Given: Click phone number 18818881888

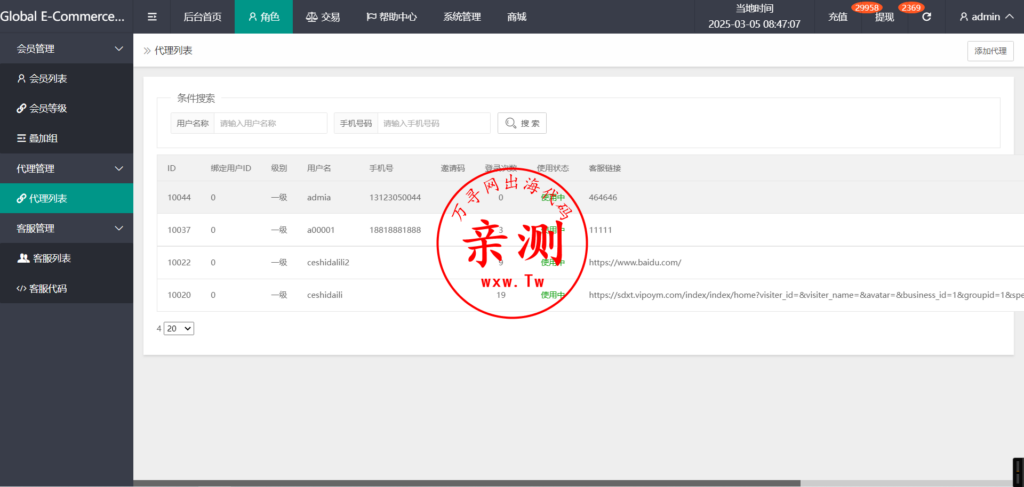Looking at the screenshot, I should pos(395,230).
